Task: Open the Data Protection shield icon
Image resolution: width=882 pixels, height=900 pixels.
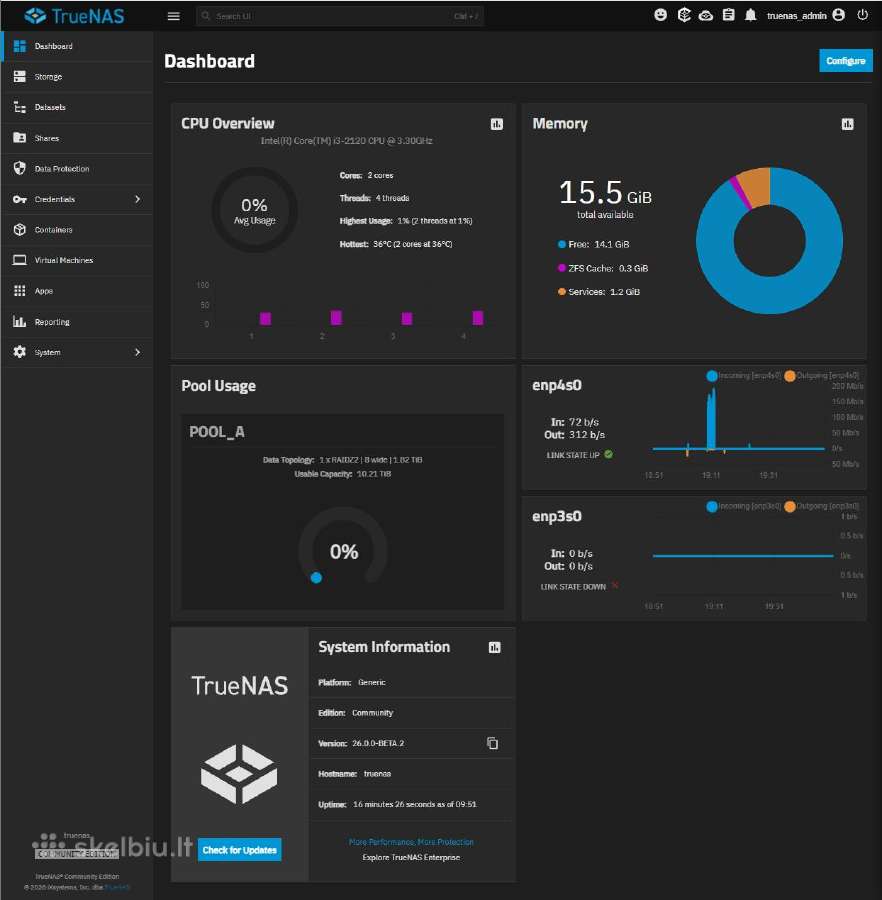Action: [20, 168]
